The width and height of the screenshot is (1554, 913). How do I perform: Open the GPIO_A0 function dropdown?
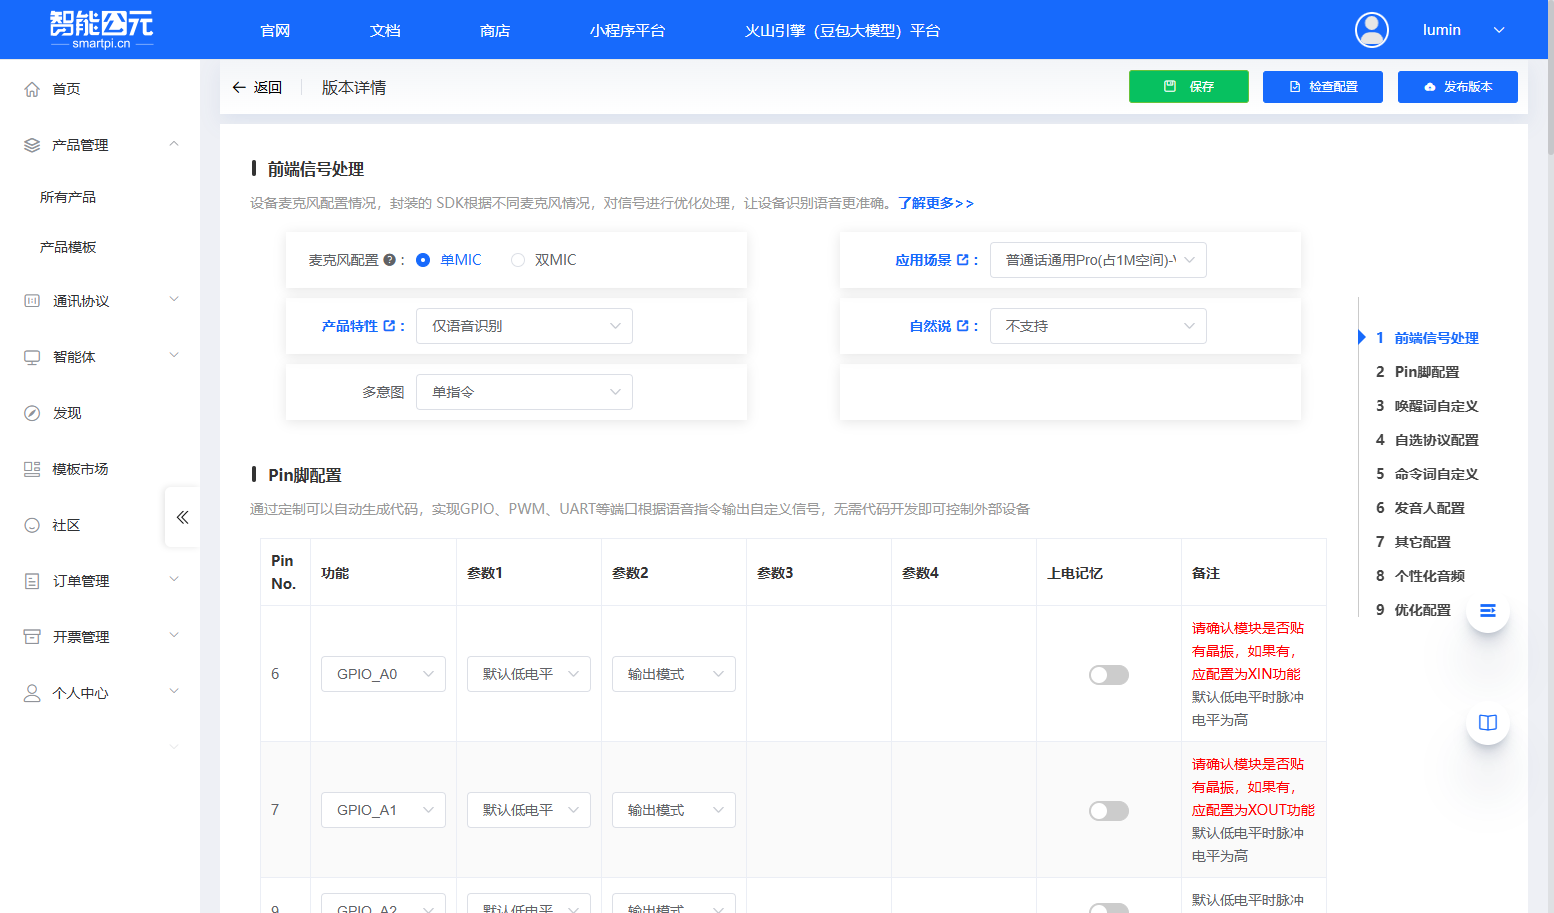383,674
